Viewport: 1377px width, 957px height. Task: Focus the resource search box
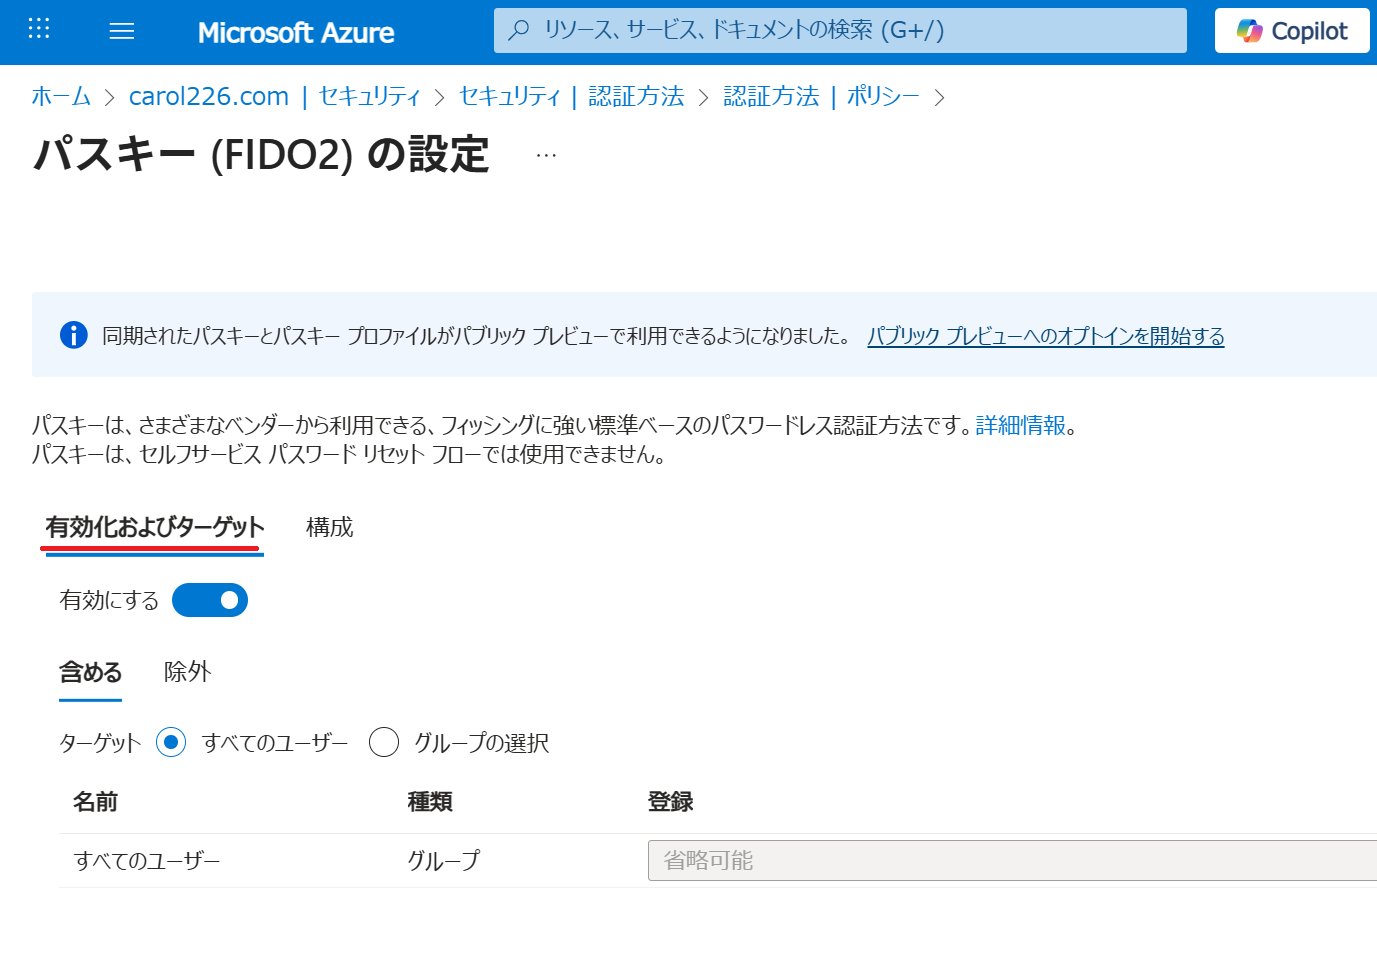(840, 30)
